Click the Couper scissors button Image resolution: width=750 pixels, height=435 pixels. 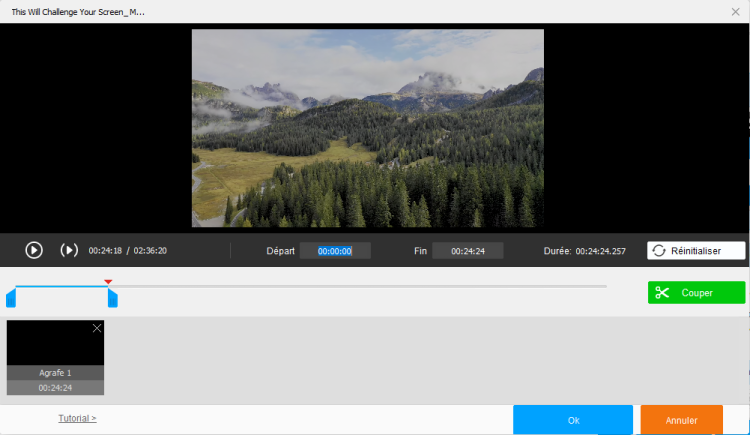tap(696, 293)
